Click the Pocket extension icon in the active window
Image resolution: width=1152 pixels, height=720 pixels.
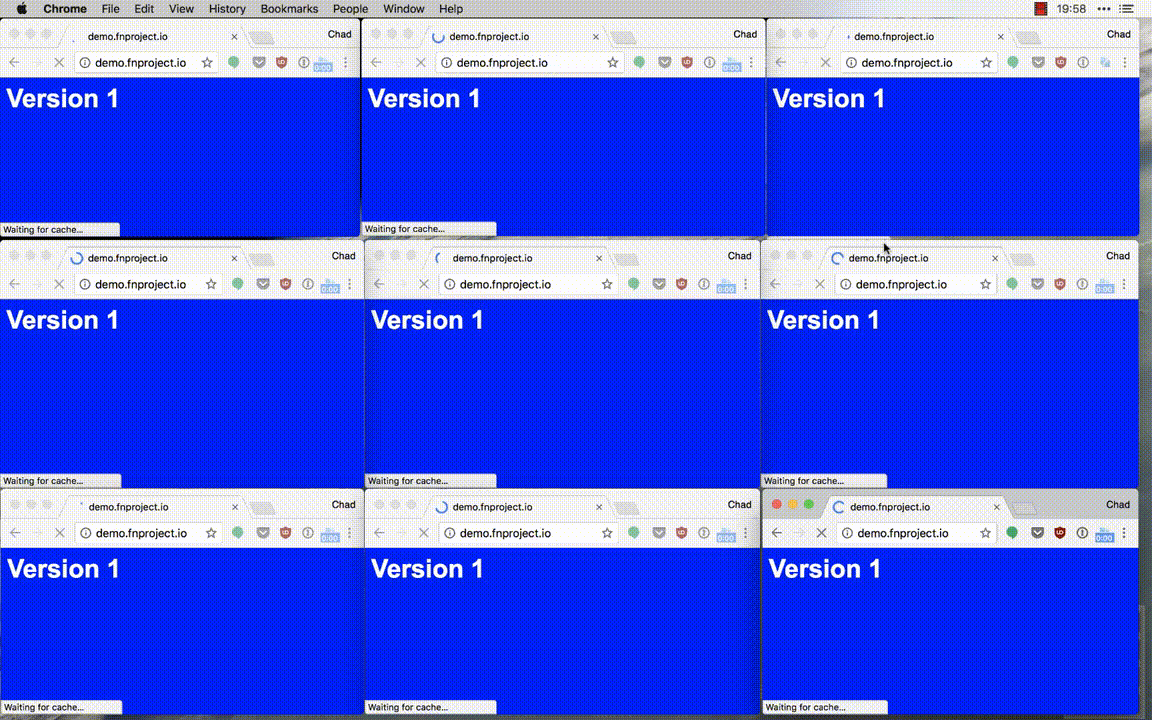[1037, 533]
